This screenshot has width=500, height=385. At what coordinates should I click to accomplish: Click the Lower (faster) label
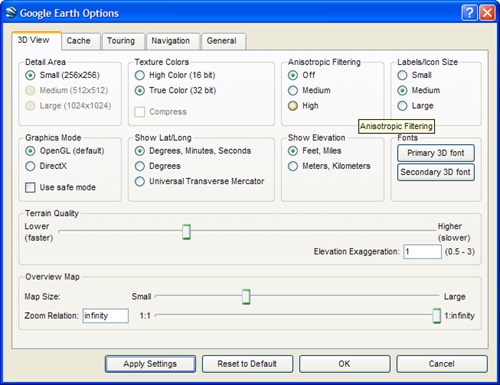38,232
